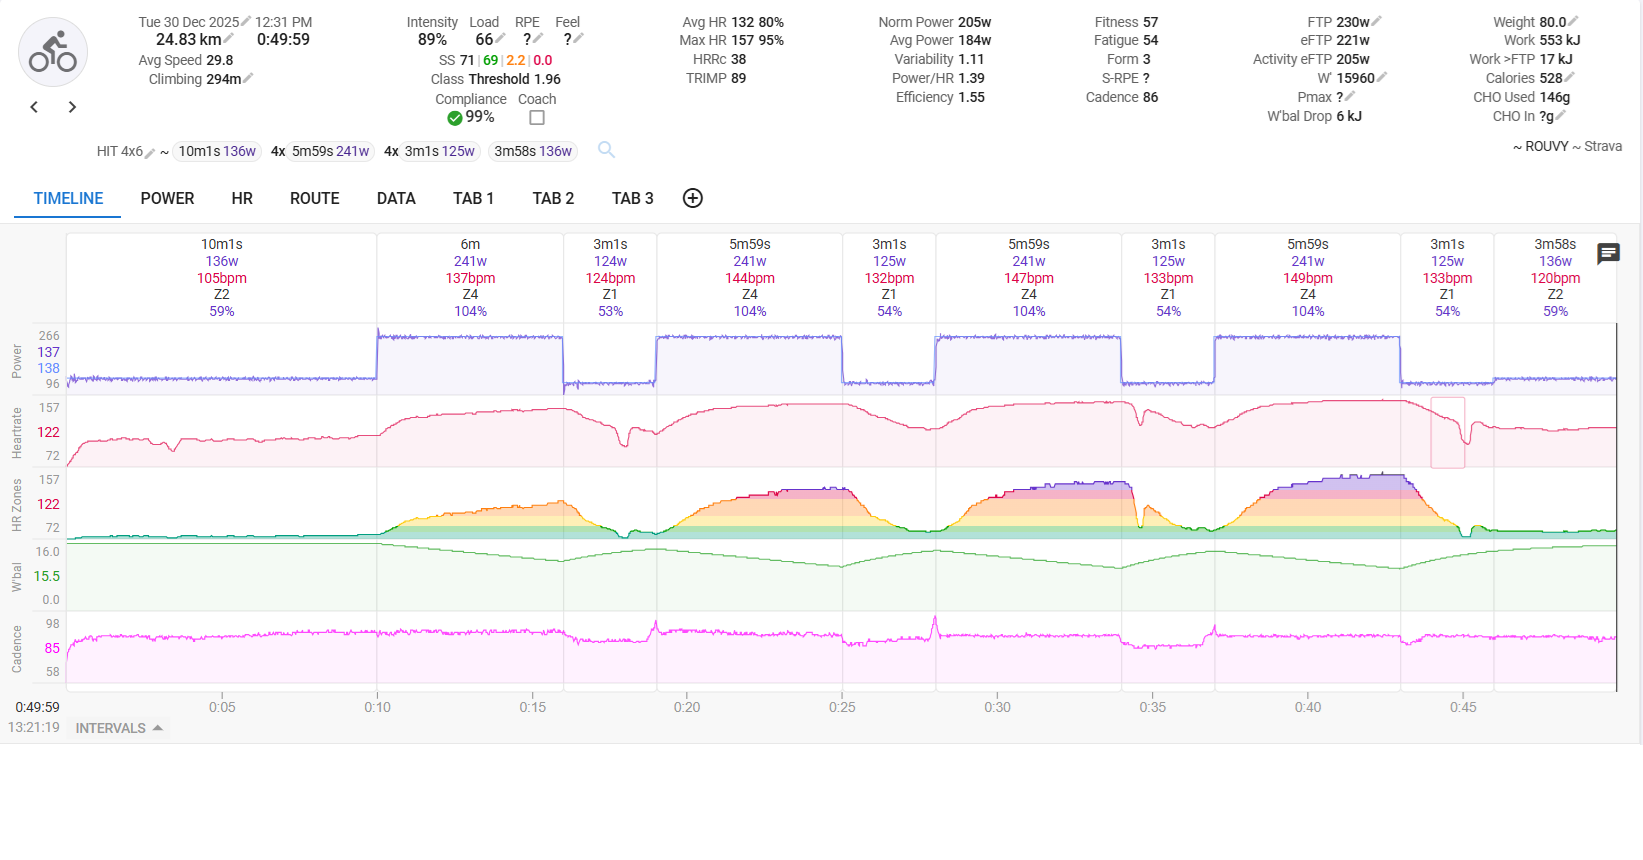The height and width of the screenshot is (860, 1643).
Task: Edit the Weight 80.0 pencil icon
Action: (x=1573, y=21)
